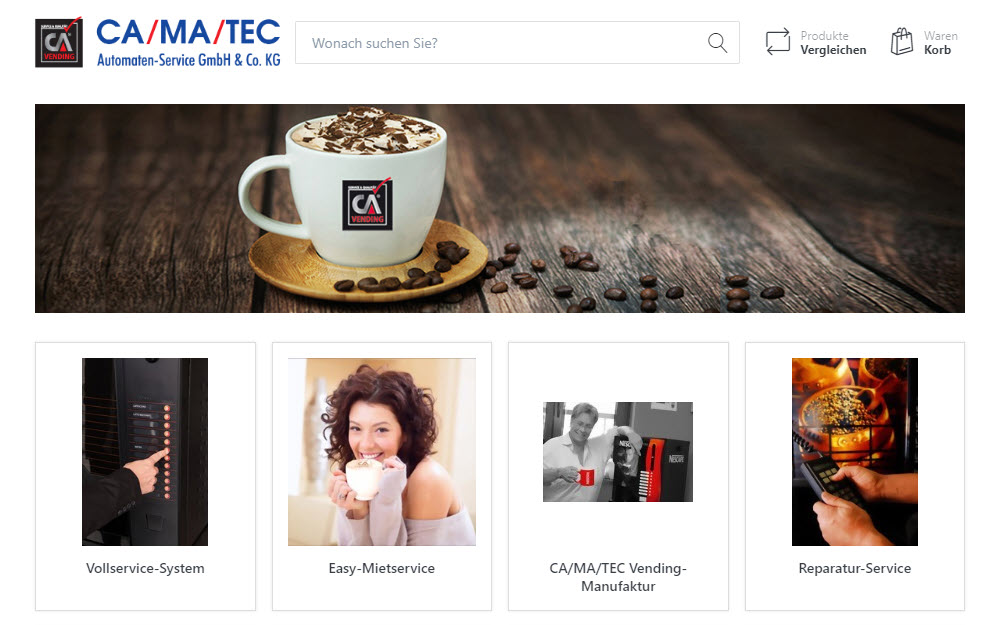The image size is (1000, 625).
Task: Open the shopping bag cart icon
Action: click(x=902, y=41)
